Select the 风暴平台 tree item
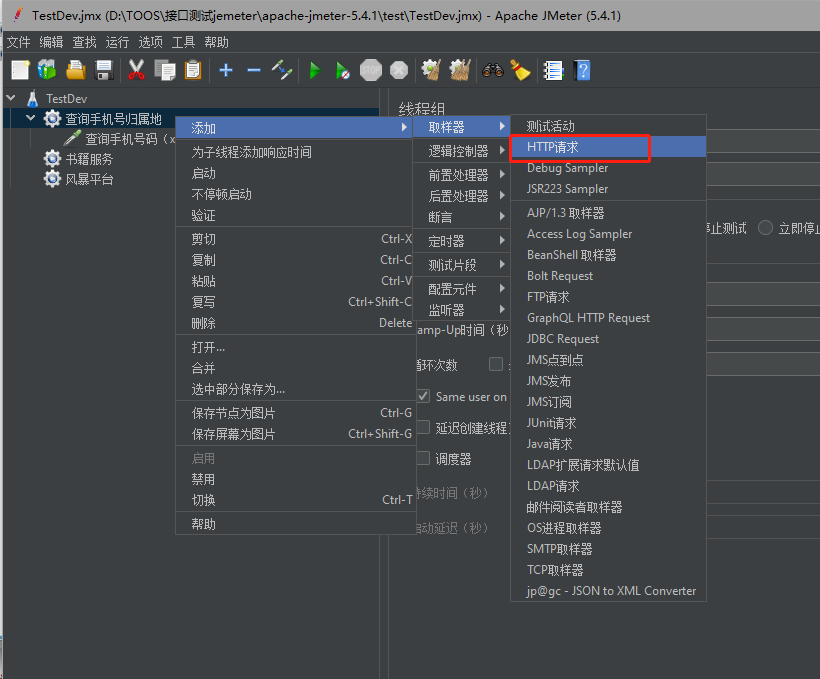Viewport: 820px width, 679px height. tap(89, 179)
